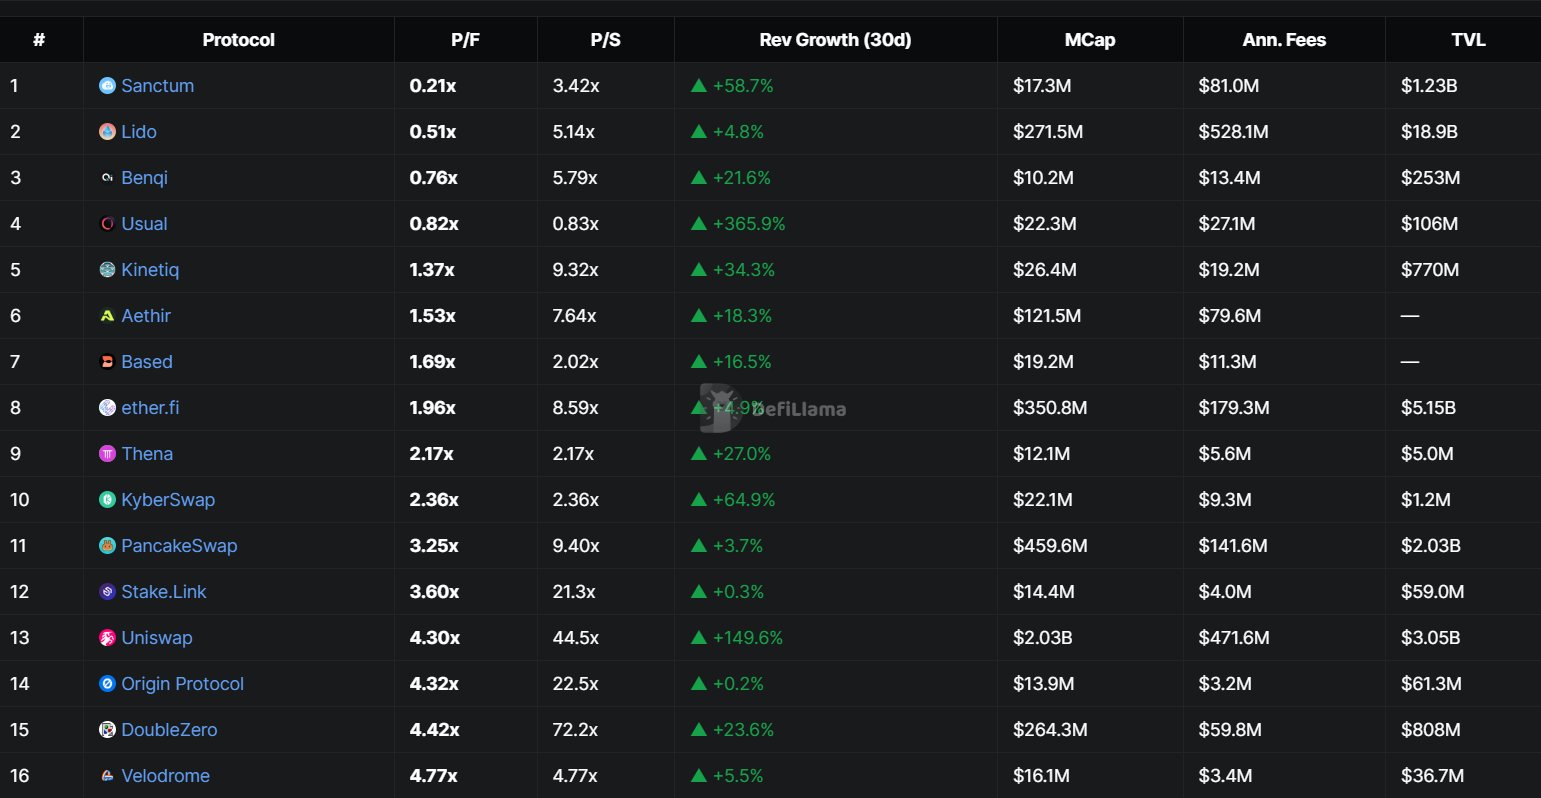This screenshot has height=798, width=1541.
Task: Click the Uniswap pink logo icon
Action: click(x=107, y=638)
